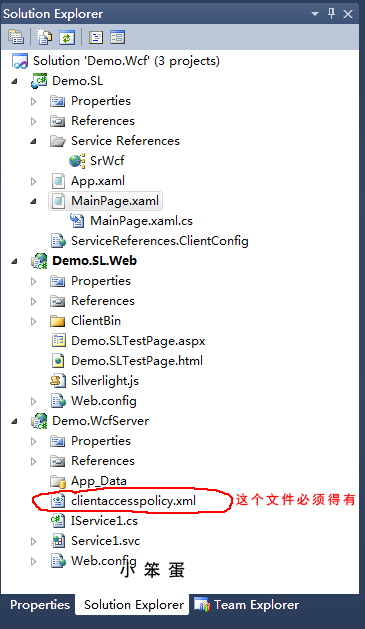Select ServiceReferences.ClientConfig file
Screen dimensions: 365x629
click(160, 241)
